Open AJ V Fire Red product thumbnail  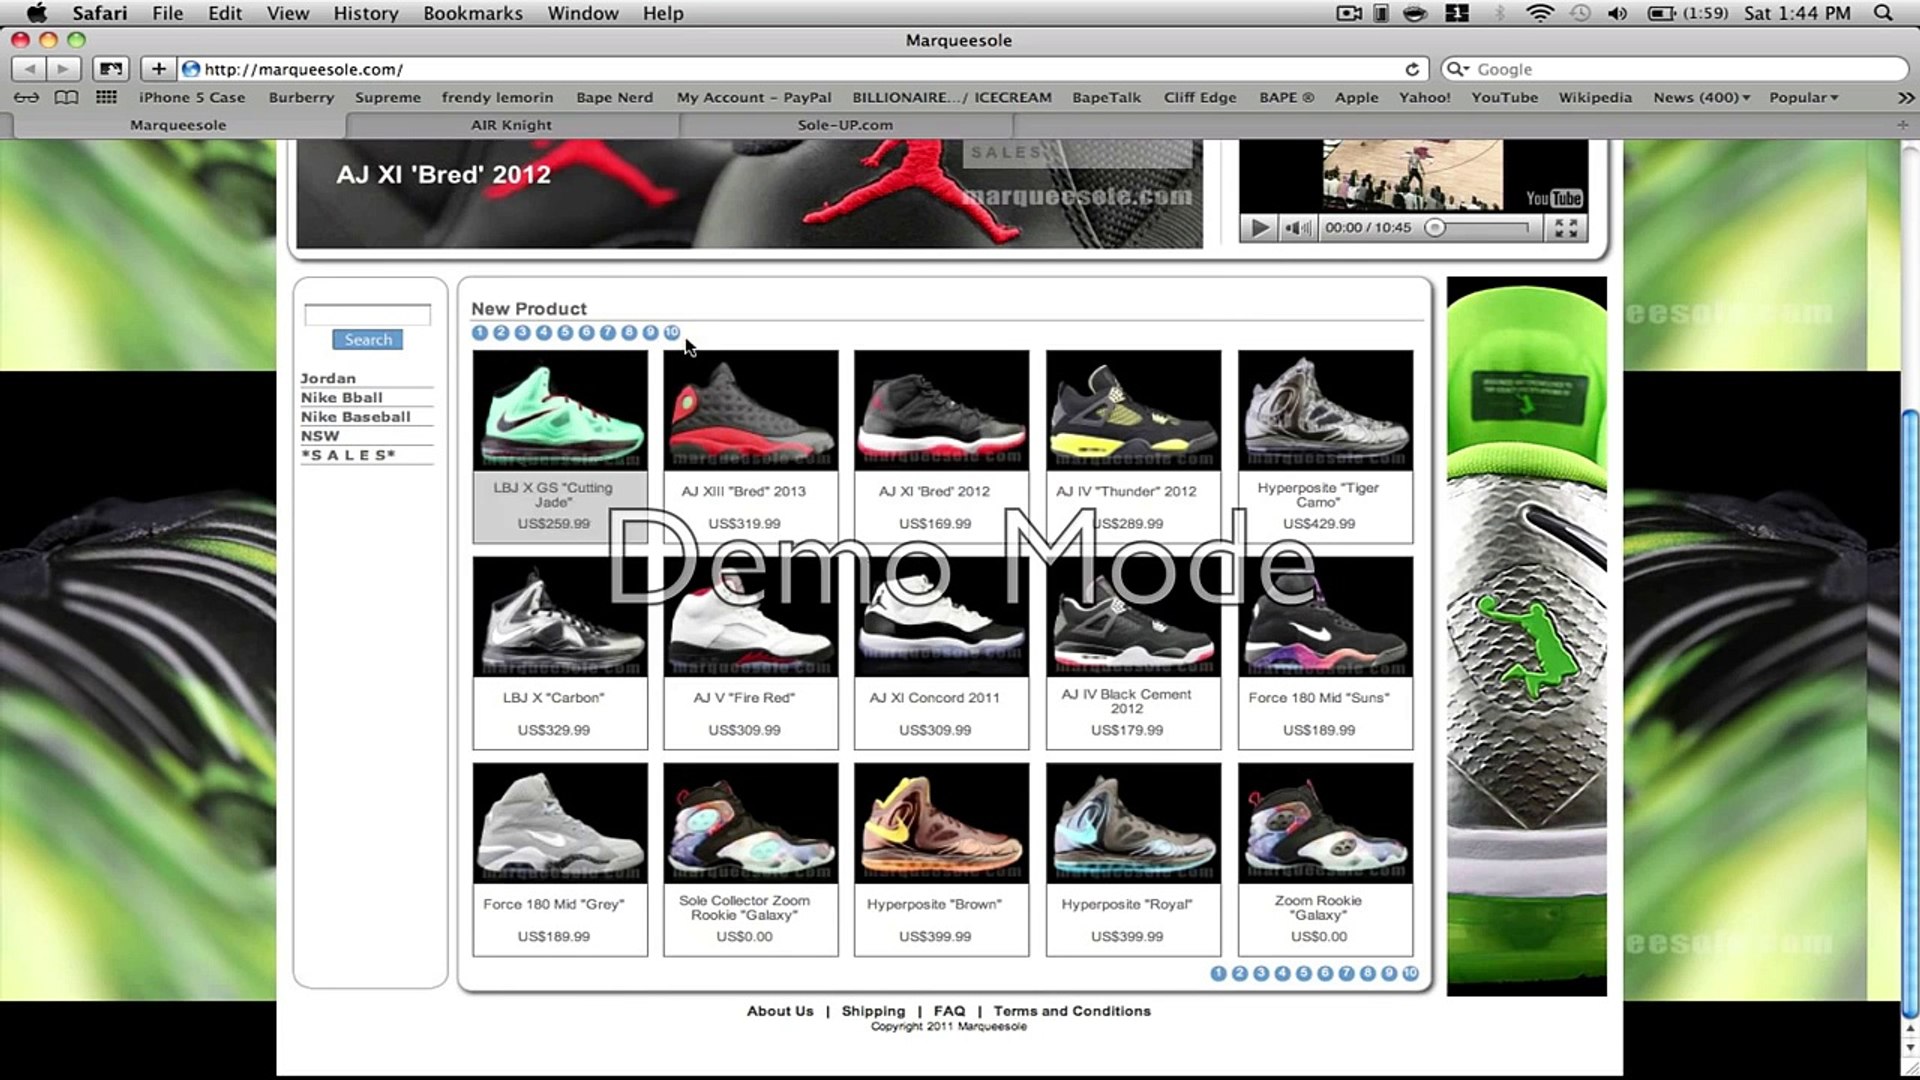click(x=751, y=617)
